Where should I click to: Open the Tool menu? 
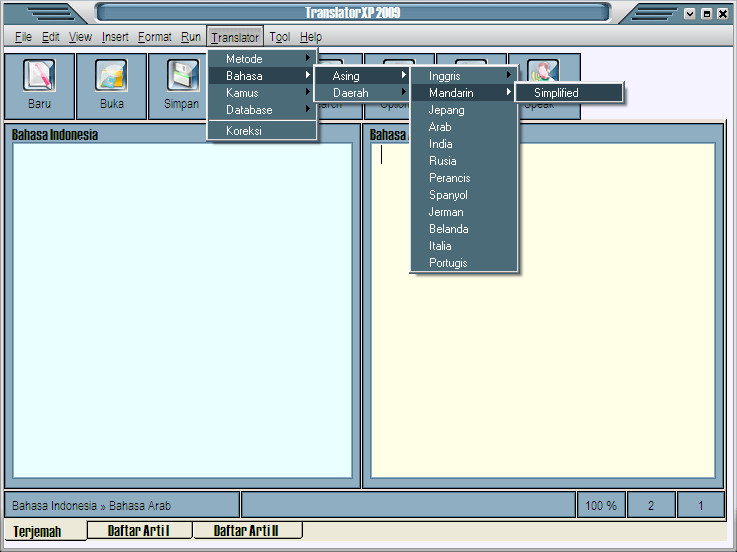point(280,37)
